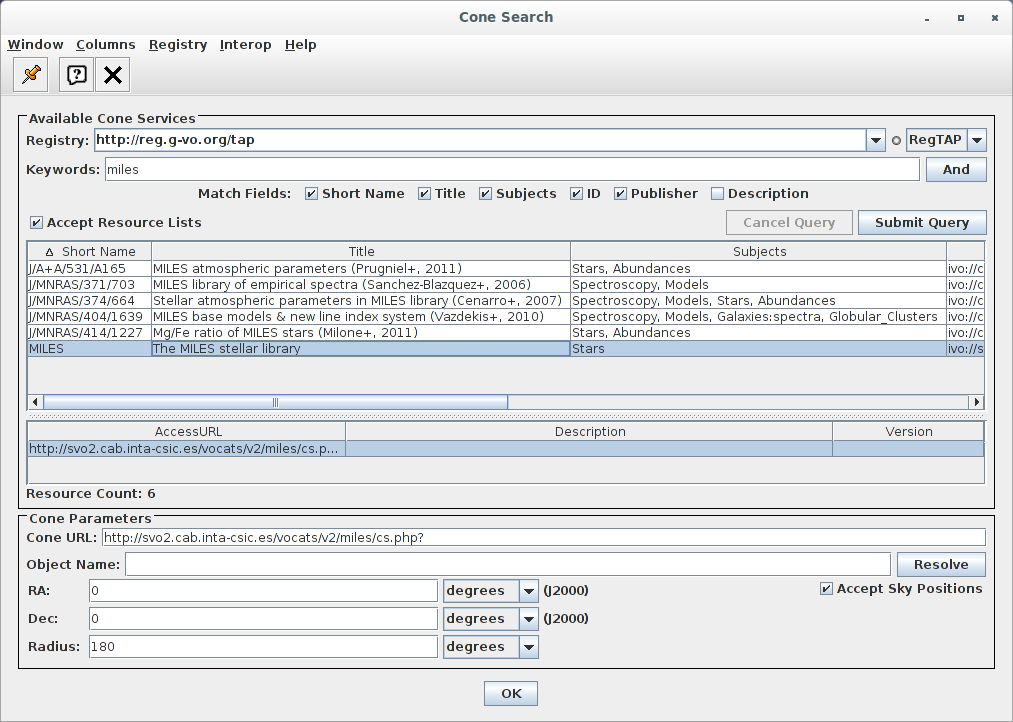
Task: Open the Help menu
Action: tap(300, 45)
